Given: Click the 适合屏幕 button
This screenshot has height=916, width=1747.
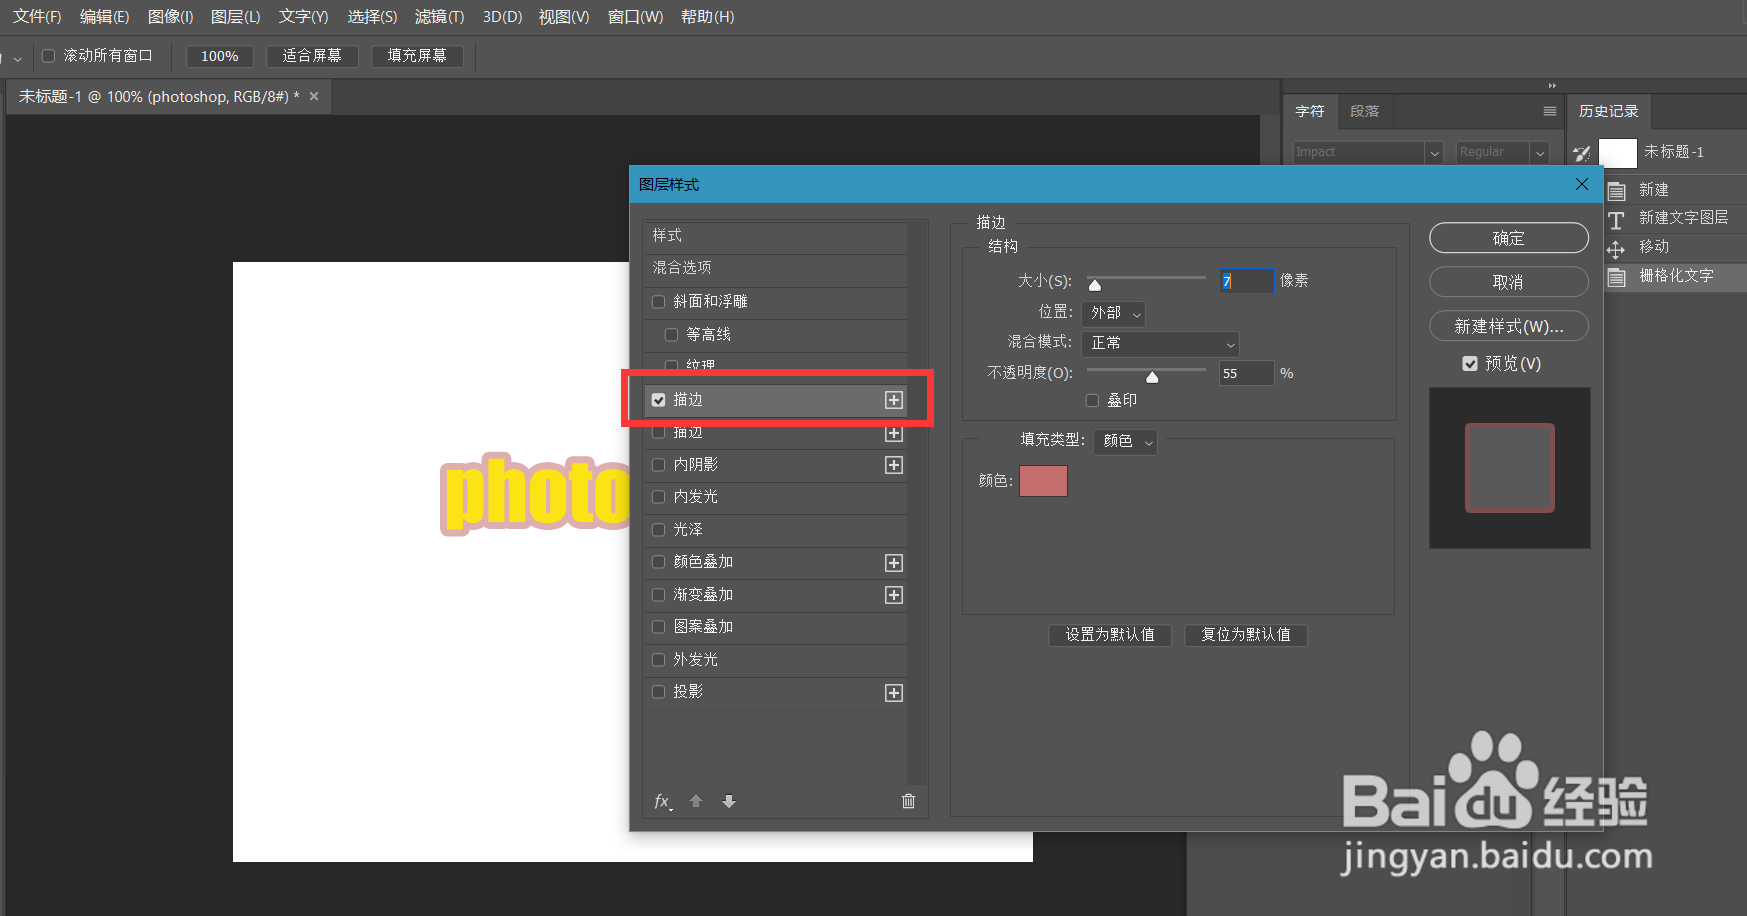Looking at the screenshot, I should click(x=312, y=56).
